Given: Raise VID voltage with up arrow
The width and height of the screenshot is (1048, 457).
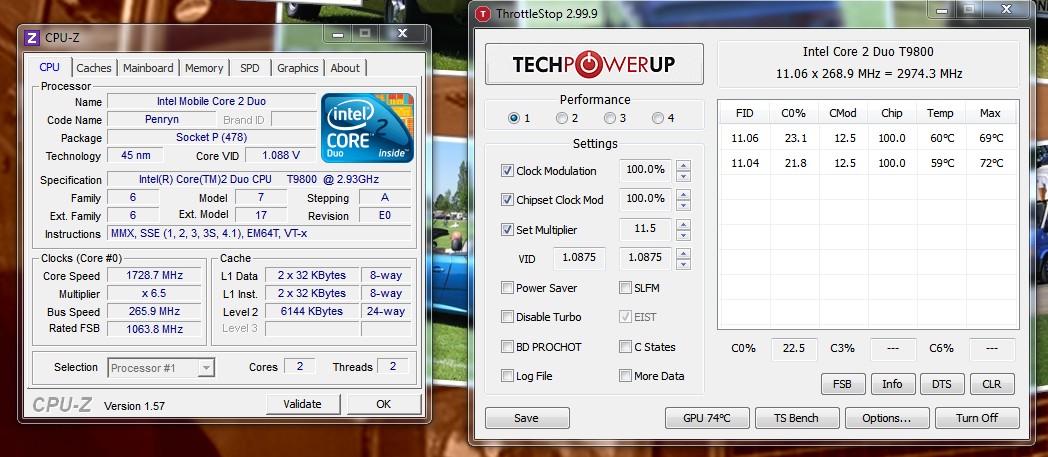Looking at the screenshot, I should pyautogui.click(x=683, y=254).
